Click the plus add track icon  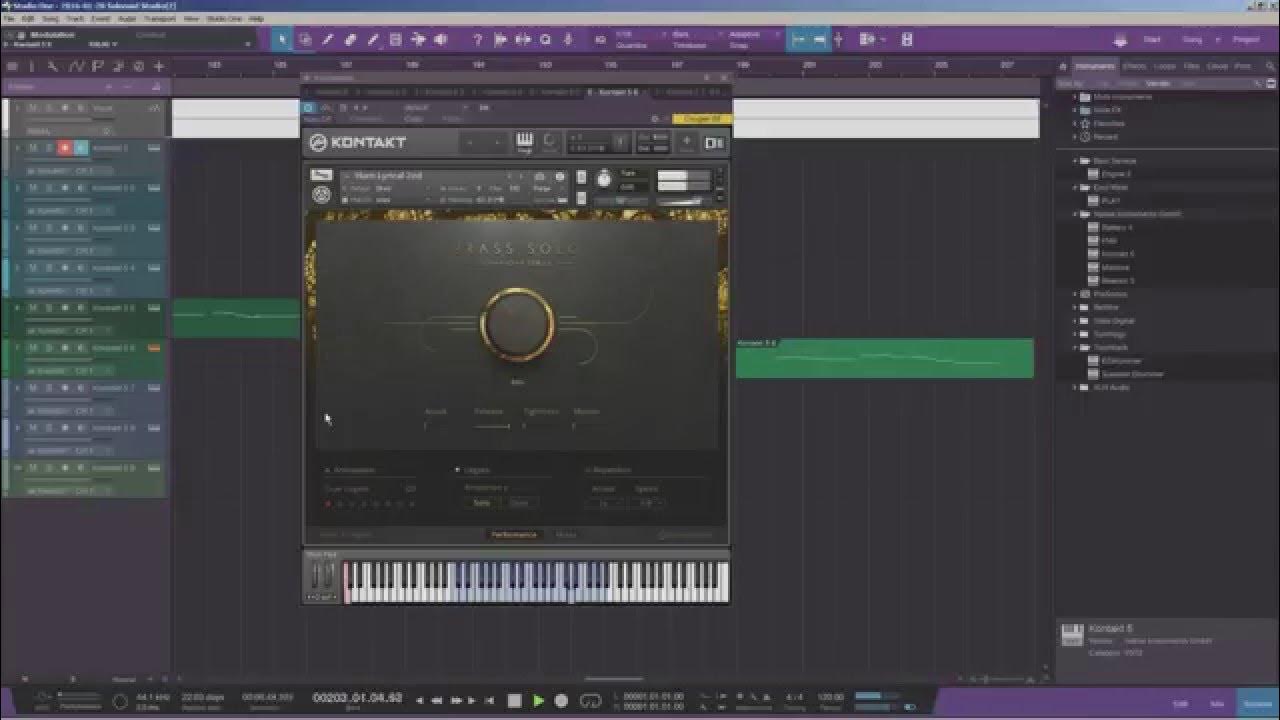pyautogui.click(x=158, y=66)
